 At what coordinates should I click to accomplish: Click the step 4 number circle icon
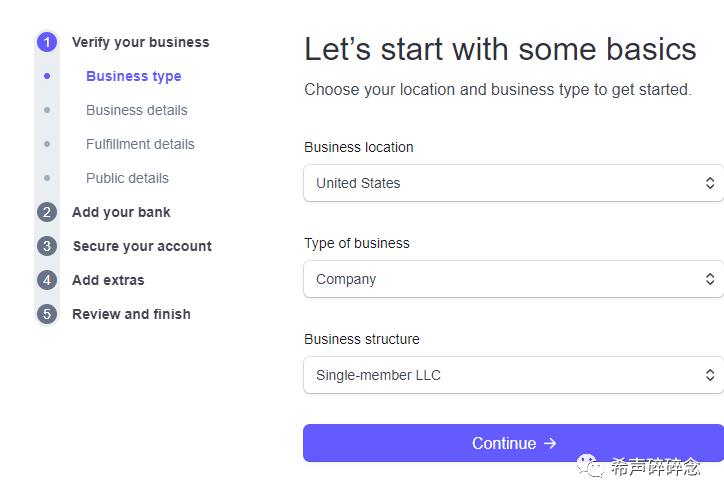pyautogui.click(x=47, y=280)
